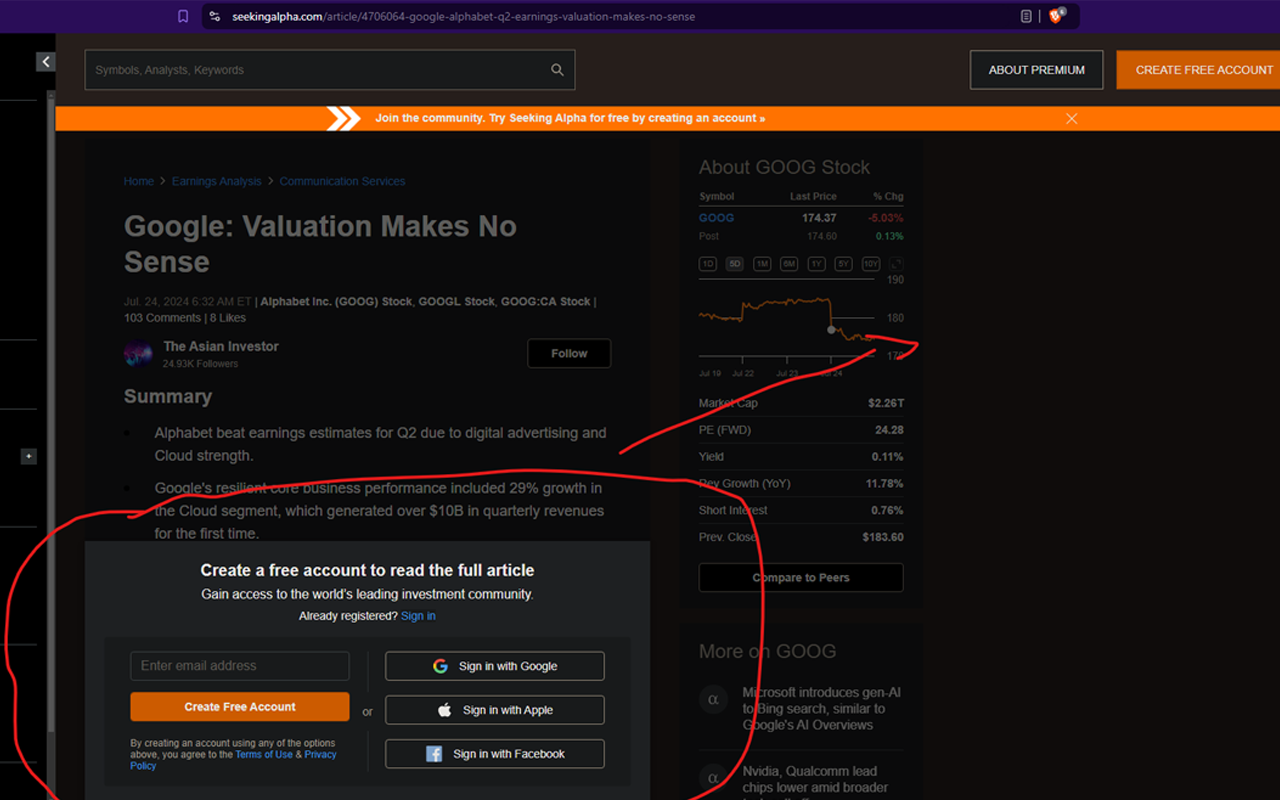The height and width of the screenshot is (800, 1280).
Task: Select the 10Y chart range
Action: pyautogui.click(x=870, y=263)
